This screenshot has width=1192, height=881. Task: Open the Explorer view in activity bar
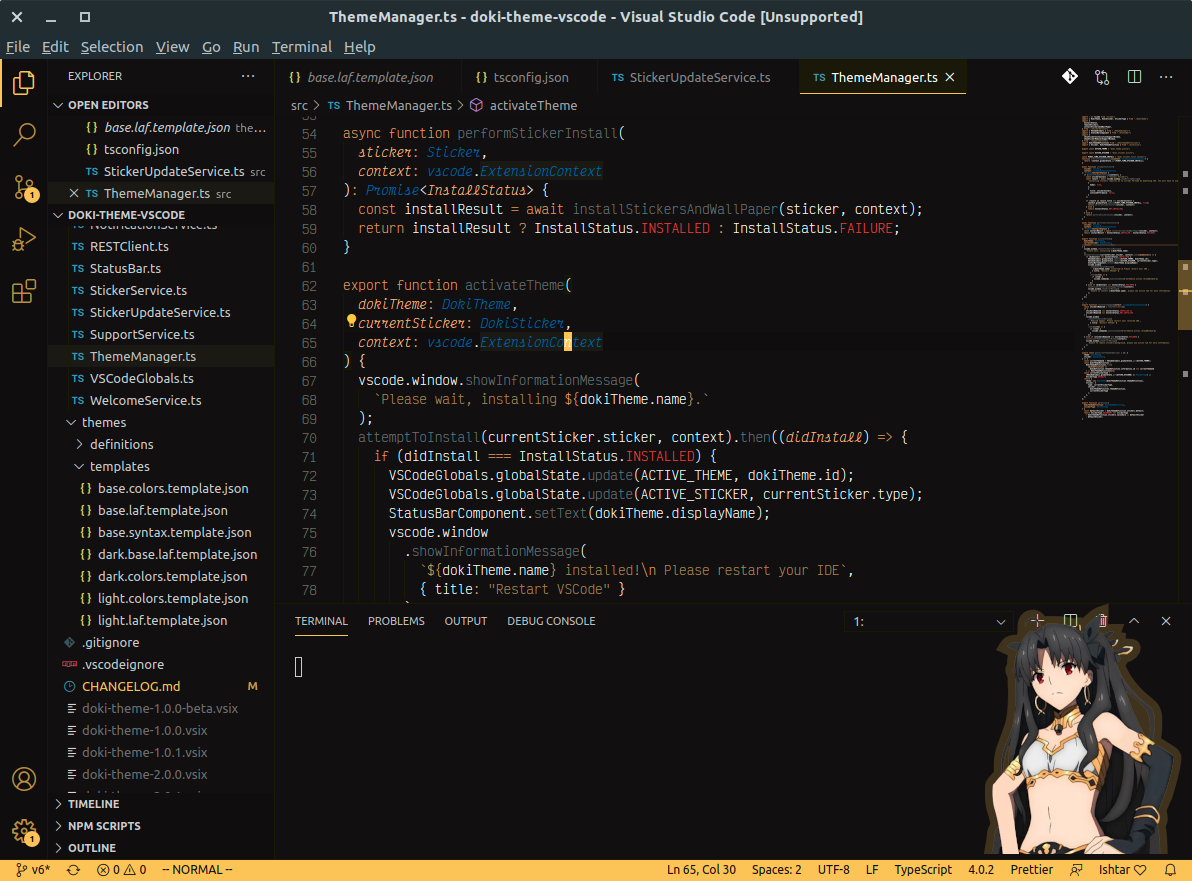point(24,83)
